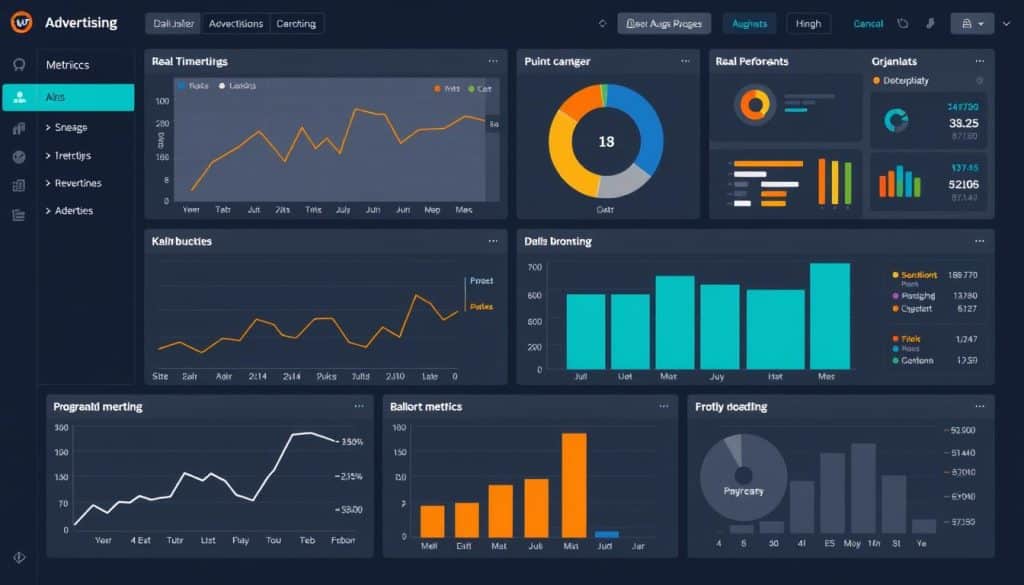Screen dimensions: 1024x585
Task: Expand the Aderties sidebar section
Action: pos(69,210)
